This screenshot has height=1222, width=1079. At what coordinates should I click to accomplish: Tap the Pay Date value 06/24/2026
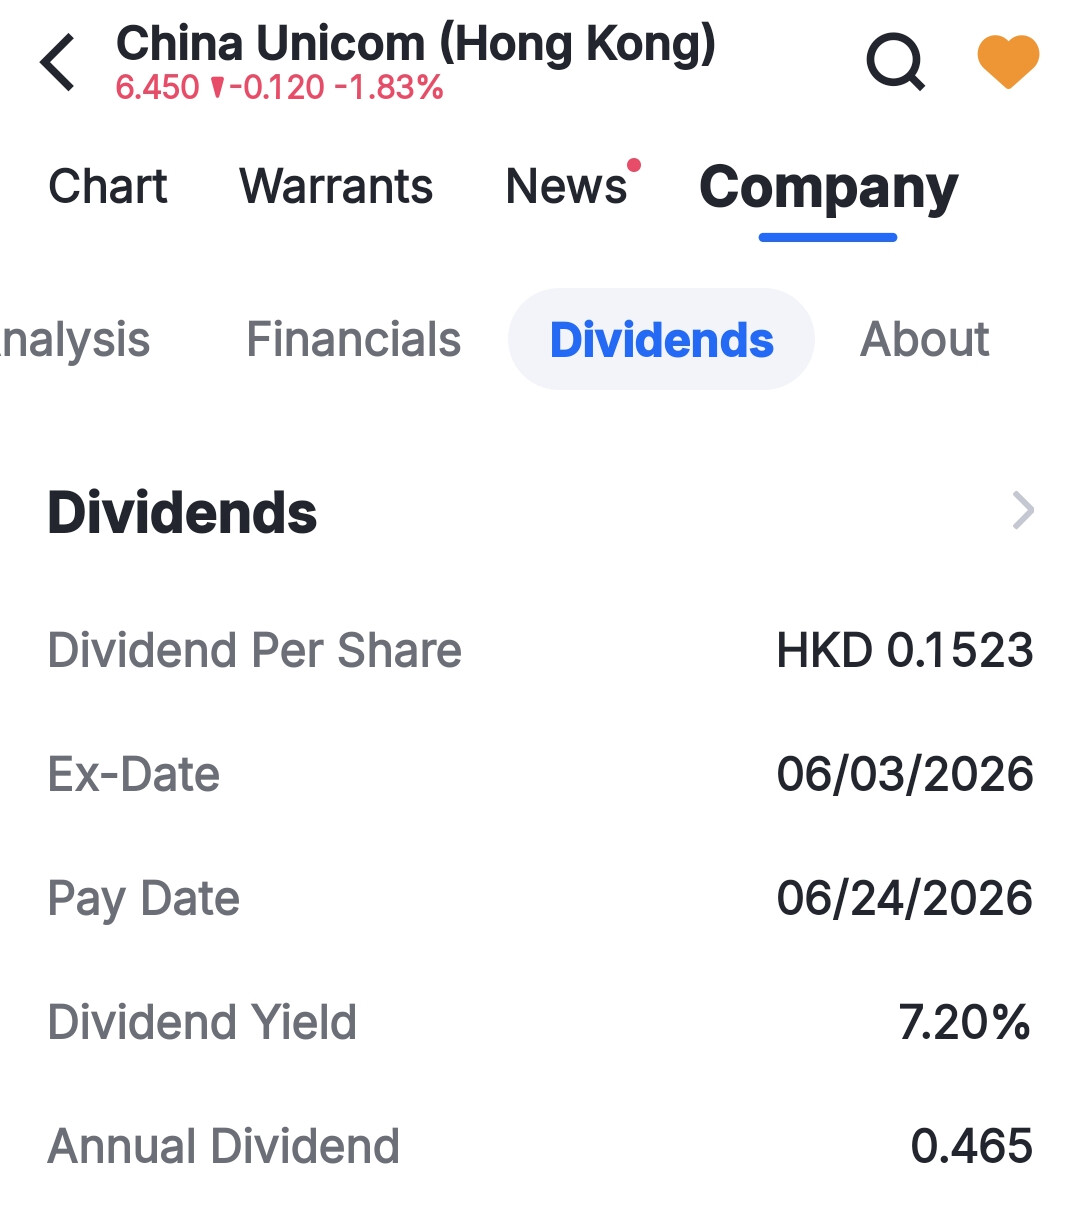905,898
